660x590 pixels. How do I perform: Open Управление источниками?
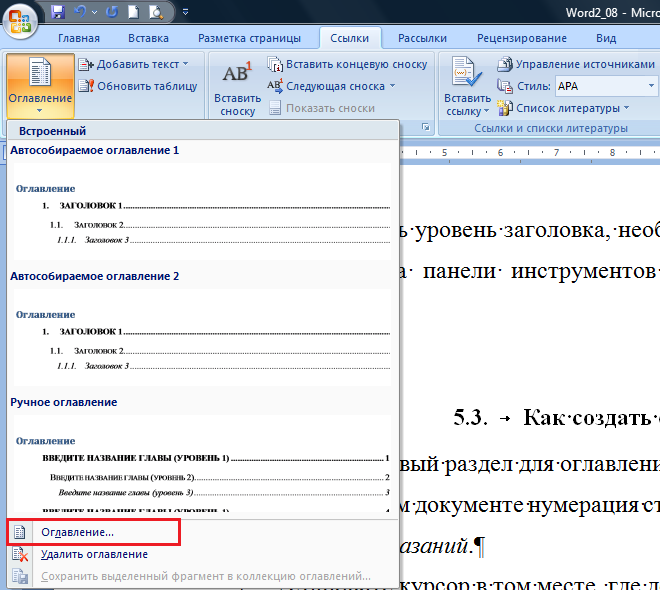[x=576, y=64]
